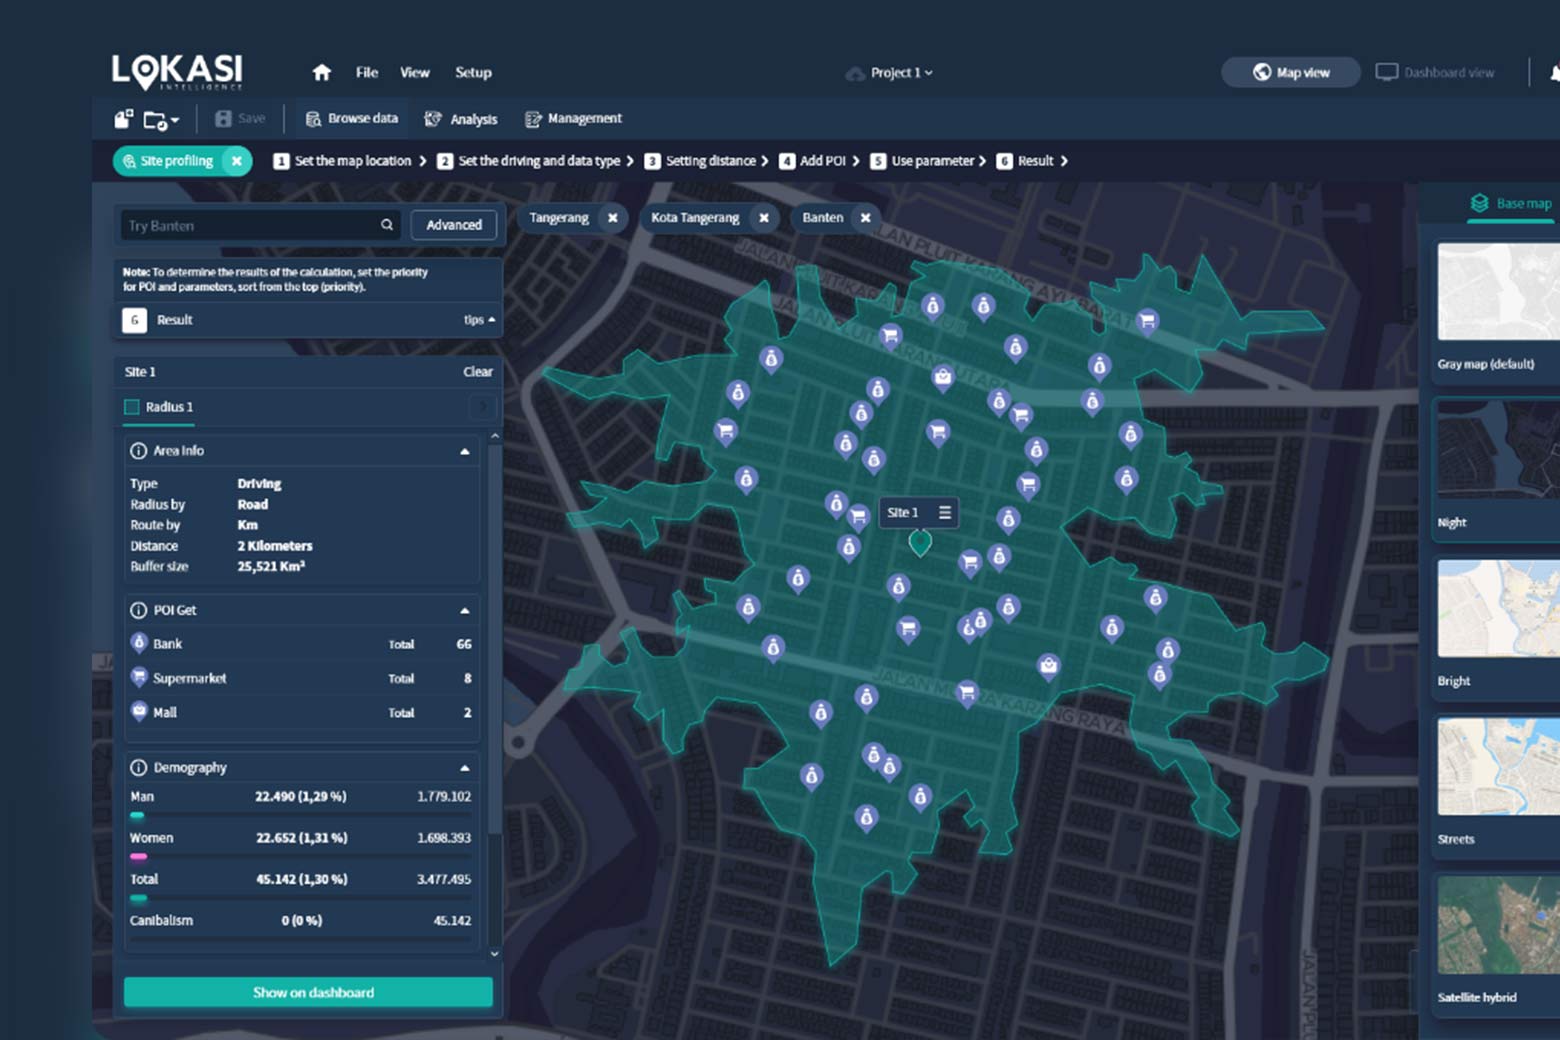This screenshot has height=1040, width=1560.
Task: Open the File menu
Action: click(367, 72)
